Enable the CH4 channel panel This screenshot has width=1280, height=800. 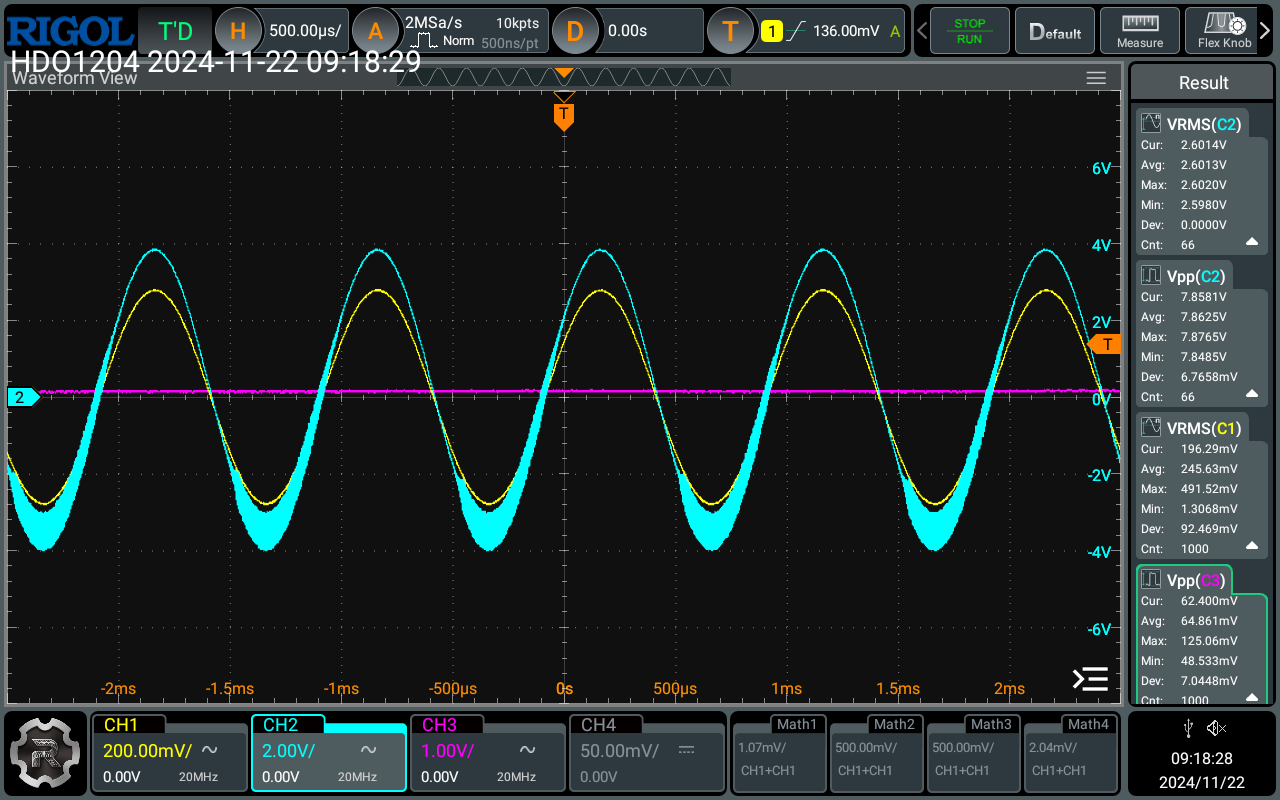click(646, 752)
